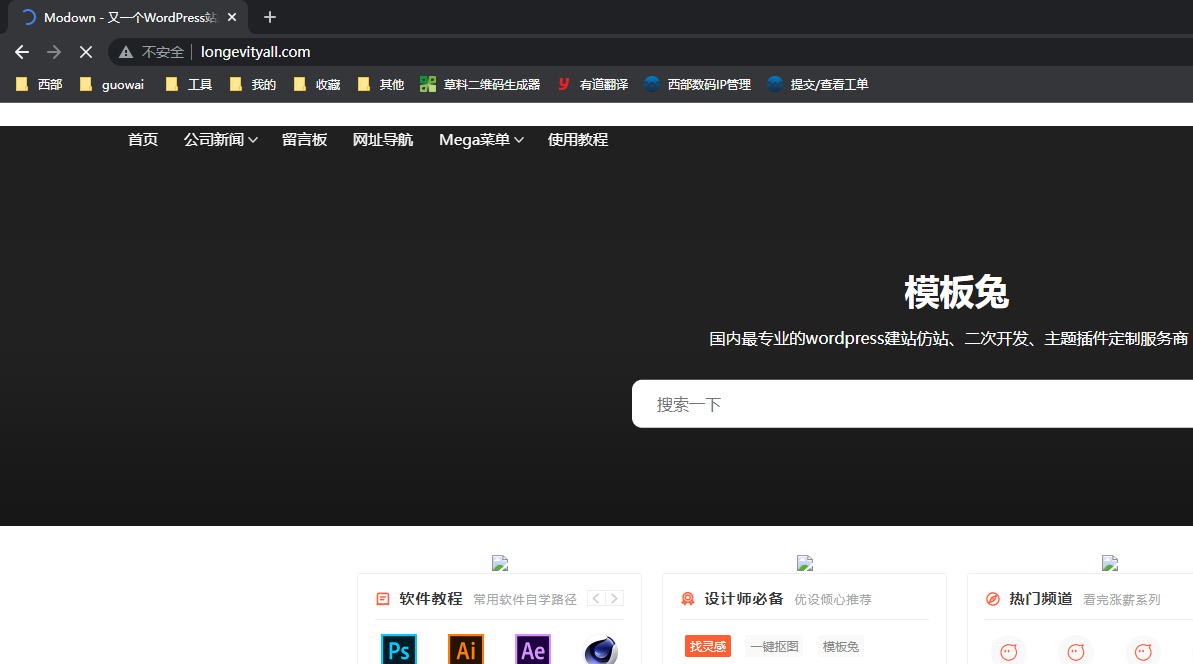The width and height of the screenshot is (1193, 664).
Task: Open the After Effects (Ae) tutorial icon
Action: pos(533,650)
